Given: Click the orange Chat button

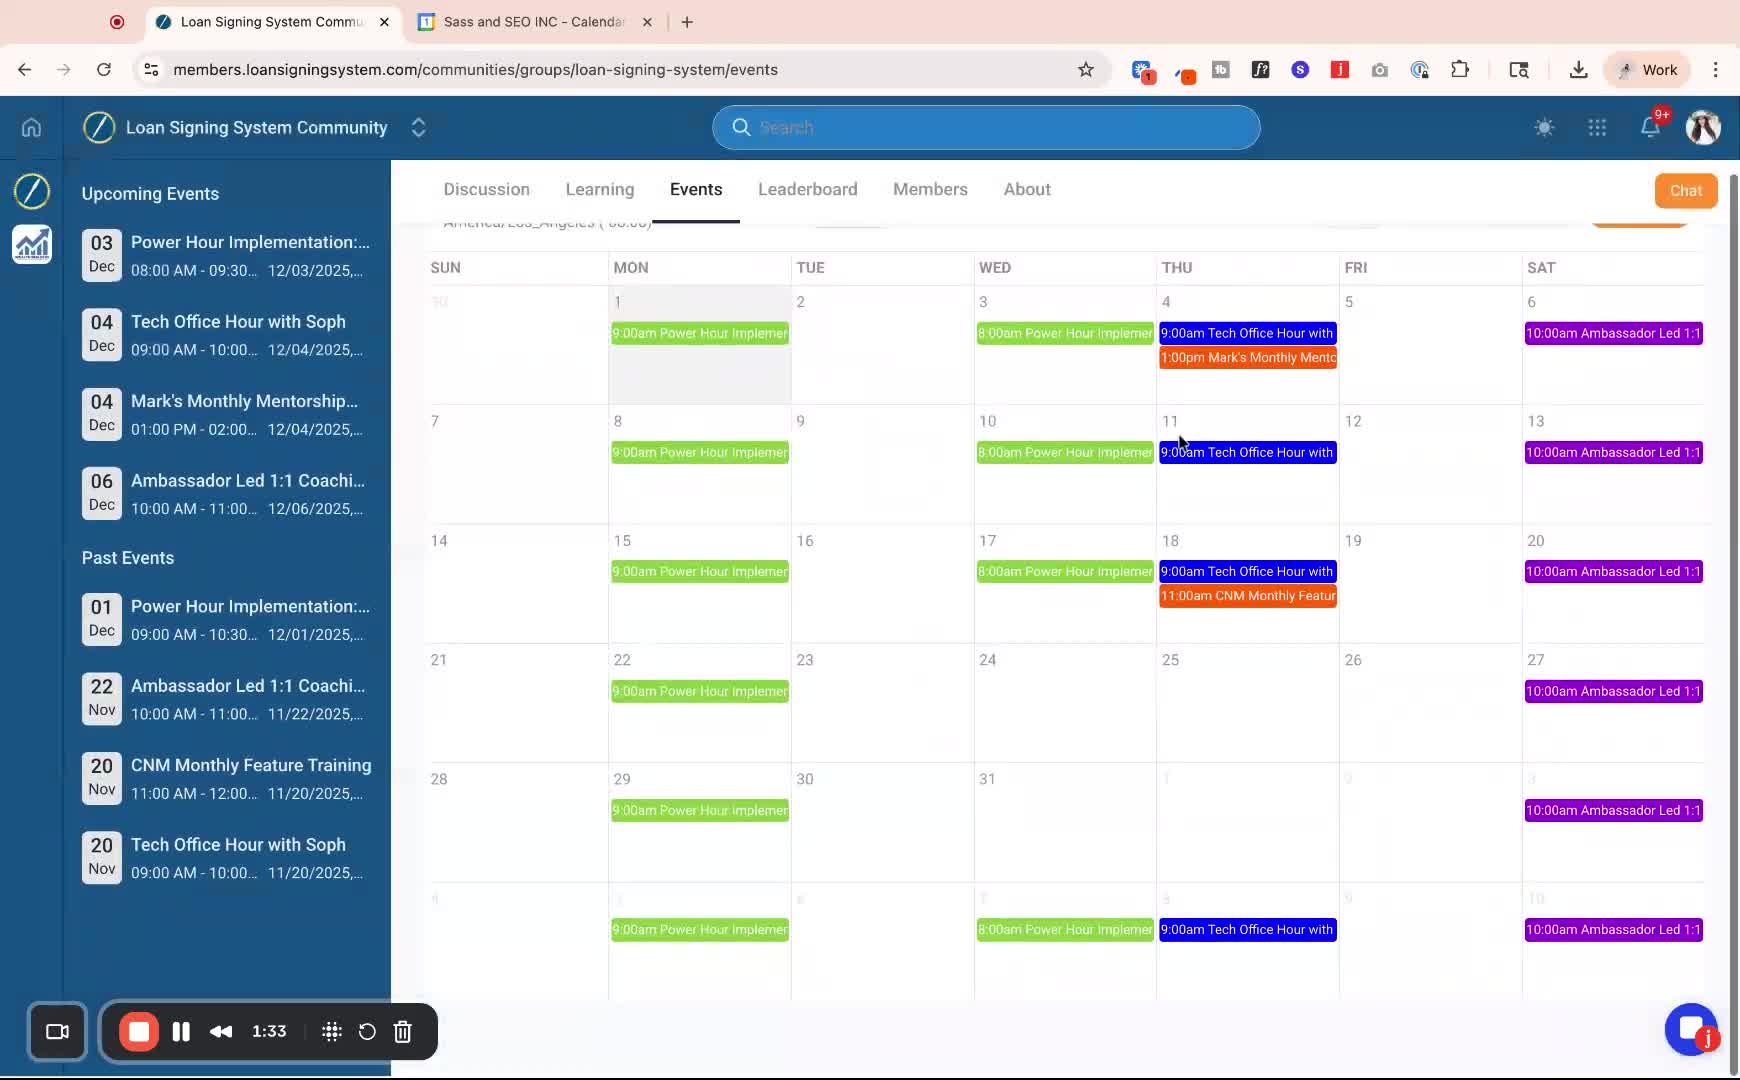Looking at the screenshot, I should point(1686,190).
